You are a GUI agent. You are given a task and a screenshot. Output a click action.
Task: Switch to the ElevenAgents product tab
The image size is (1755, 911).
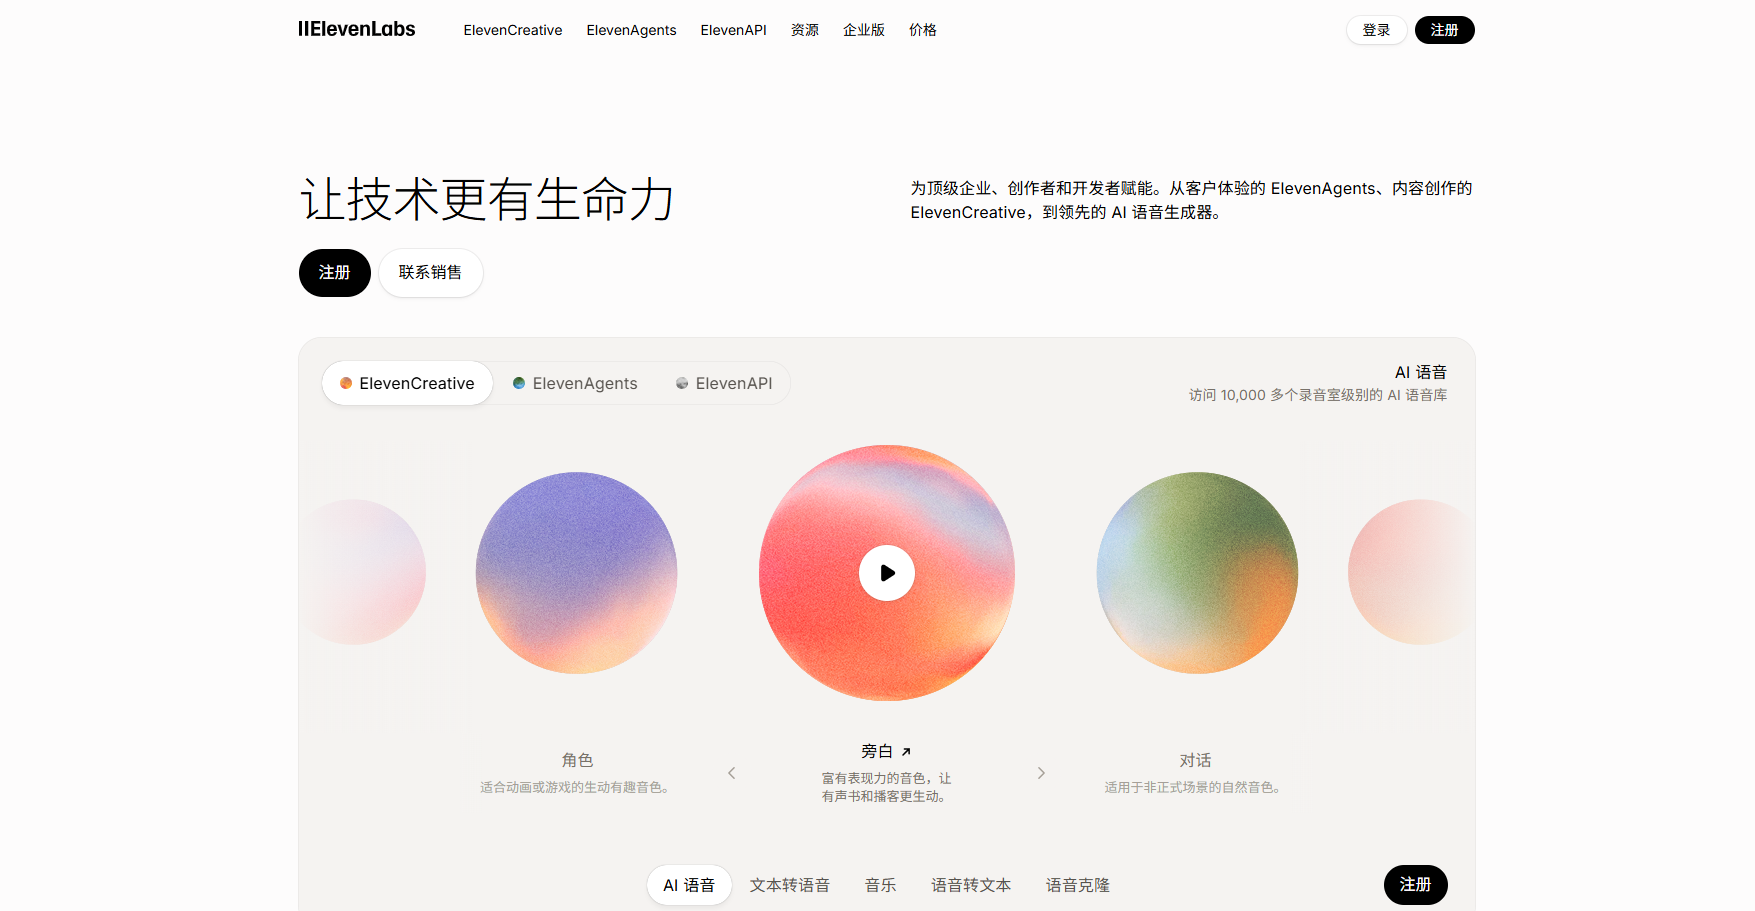(x=575, y=383)
